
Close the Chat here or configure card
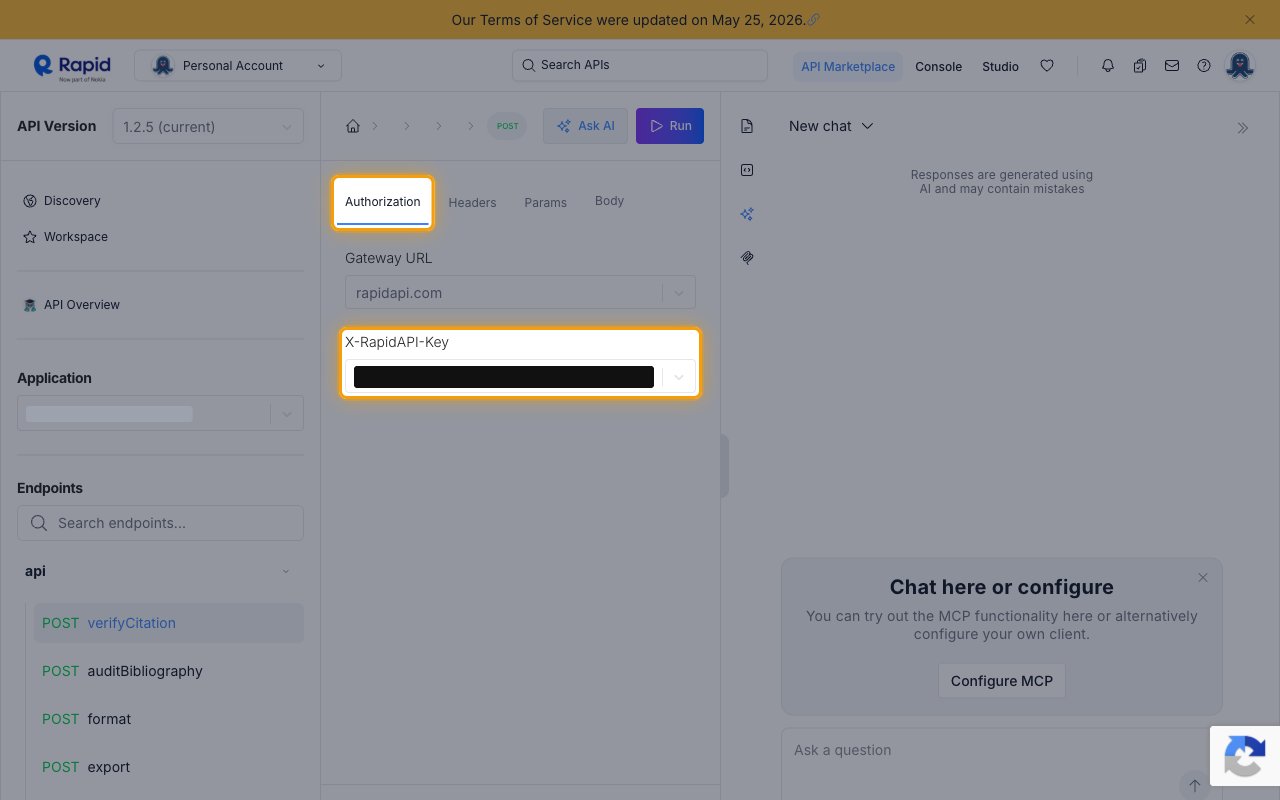point(1203,578)
